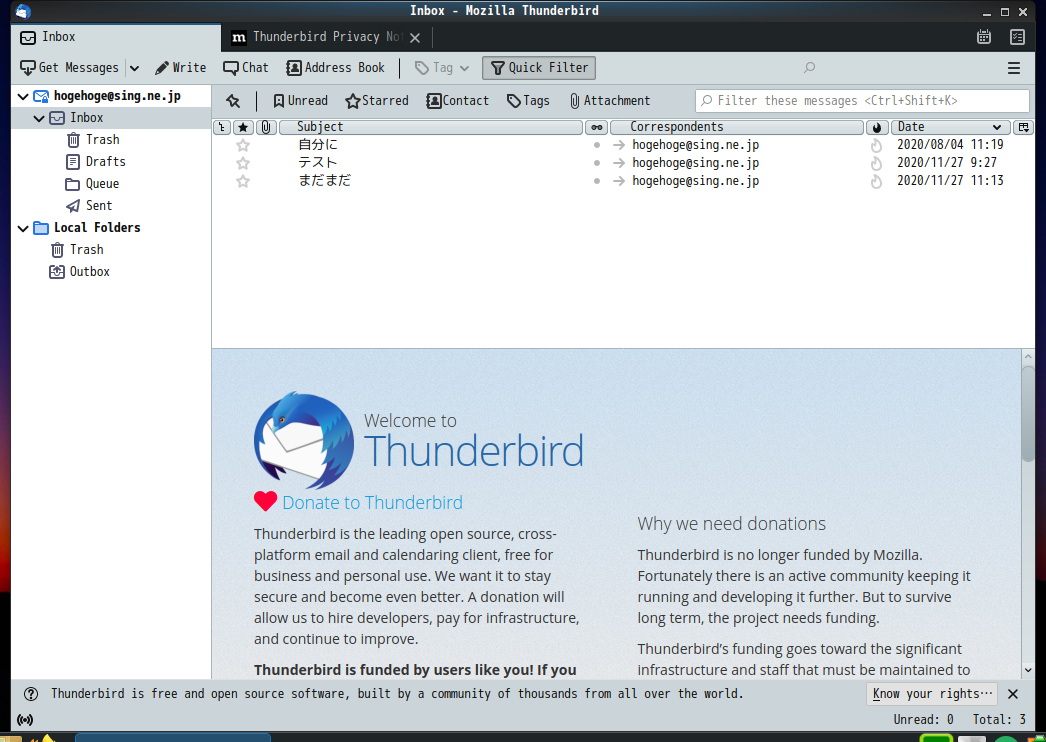Open the Tag dropdown
The width and height of the screenshot is (1046, 742).
(442, 67)
